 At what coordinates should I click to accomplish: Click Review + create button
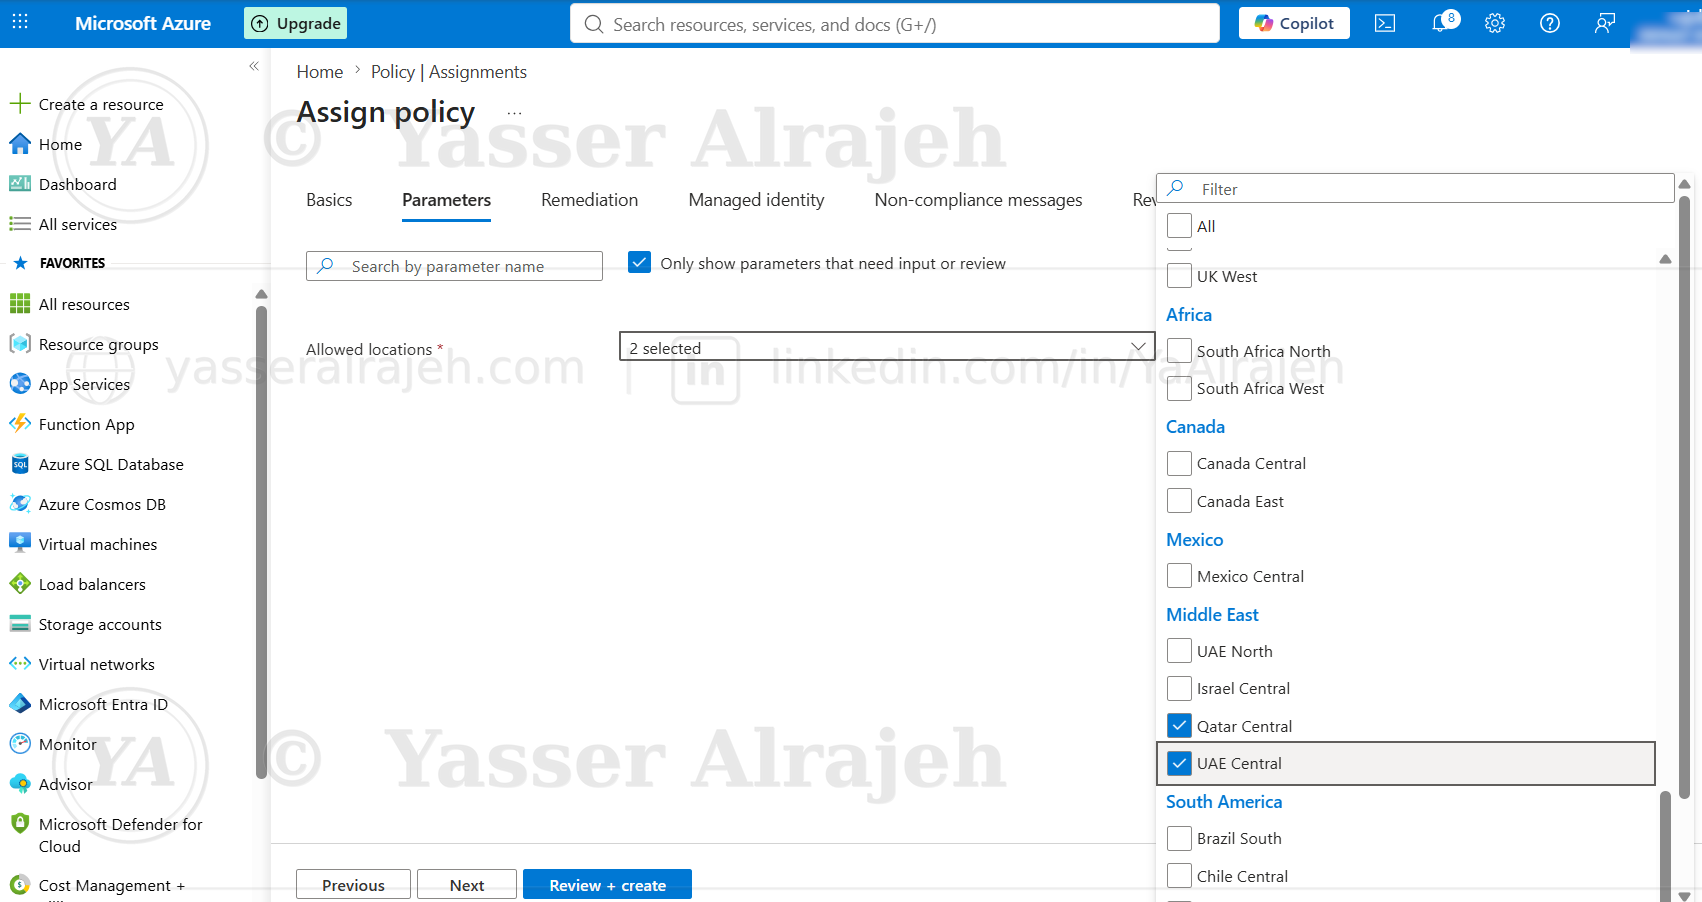pyautogui.click(x=607, y=885)
